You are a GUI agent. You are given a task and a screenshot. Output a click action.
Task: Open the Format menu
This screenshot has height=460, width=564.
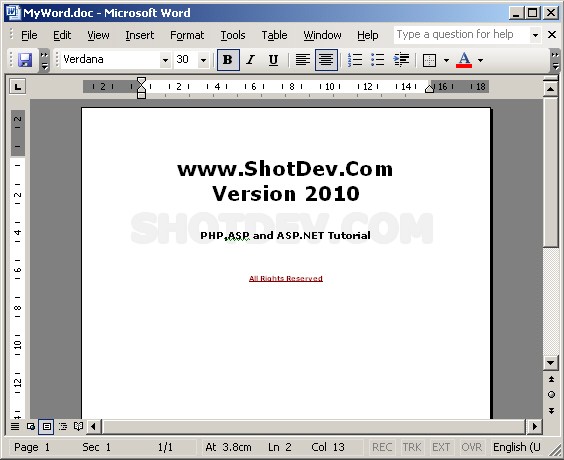pos(187,35)
